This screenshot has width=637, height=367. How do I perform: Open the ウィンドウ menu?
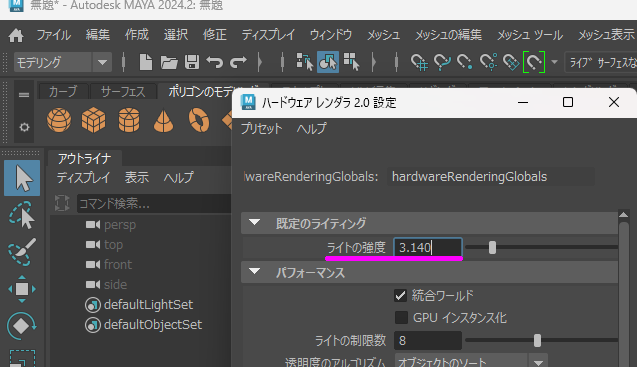[x=331, y=35]
